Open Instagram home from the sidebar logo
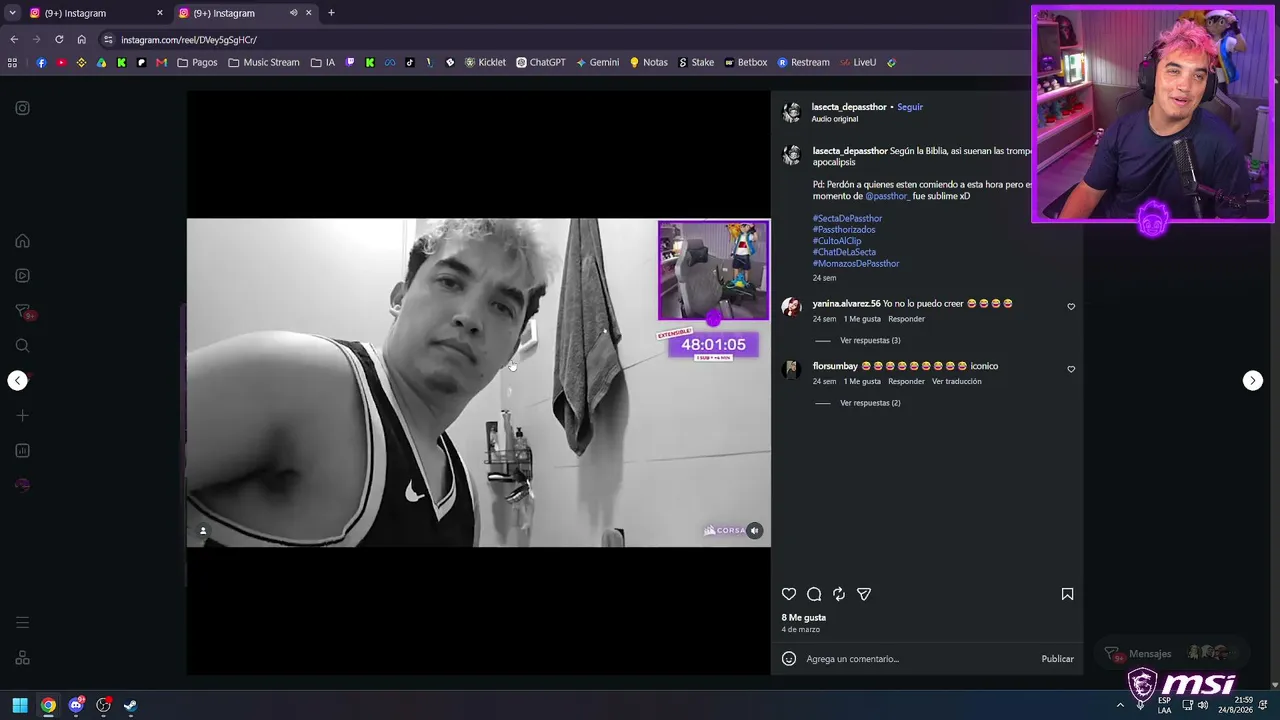The width and height of the screenshot is (1280, 720). [22, 108]
